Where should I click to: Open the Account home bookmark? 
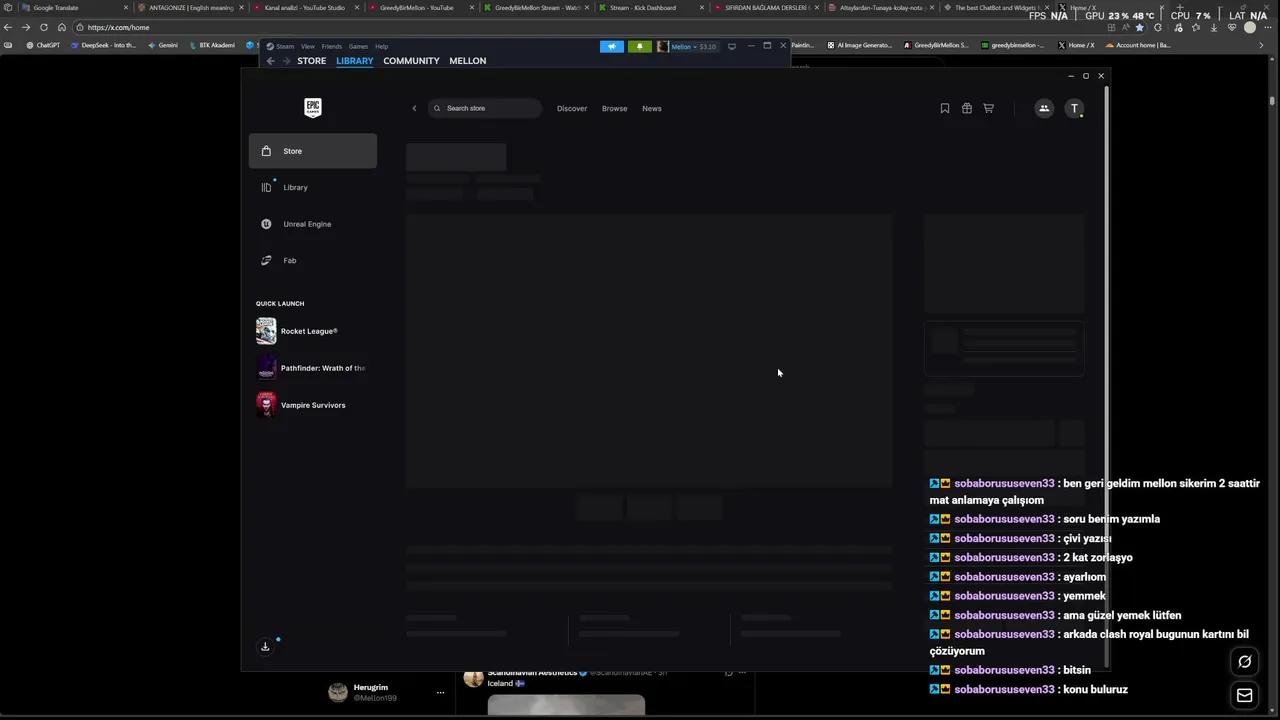point(1138,45)
